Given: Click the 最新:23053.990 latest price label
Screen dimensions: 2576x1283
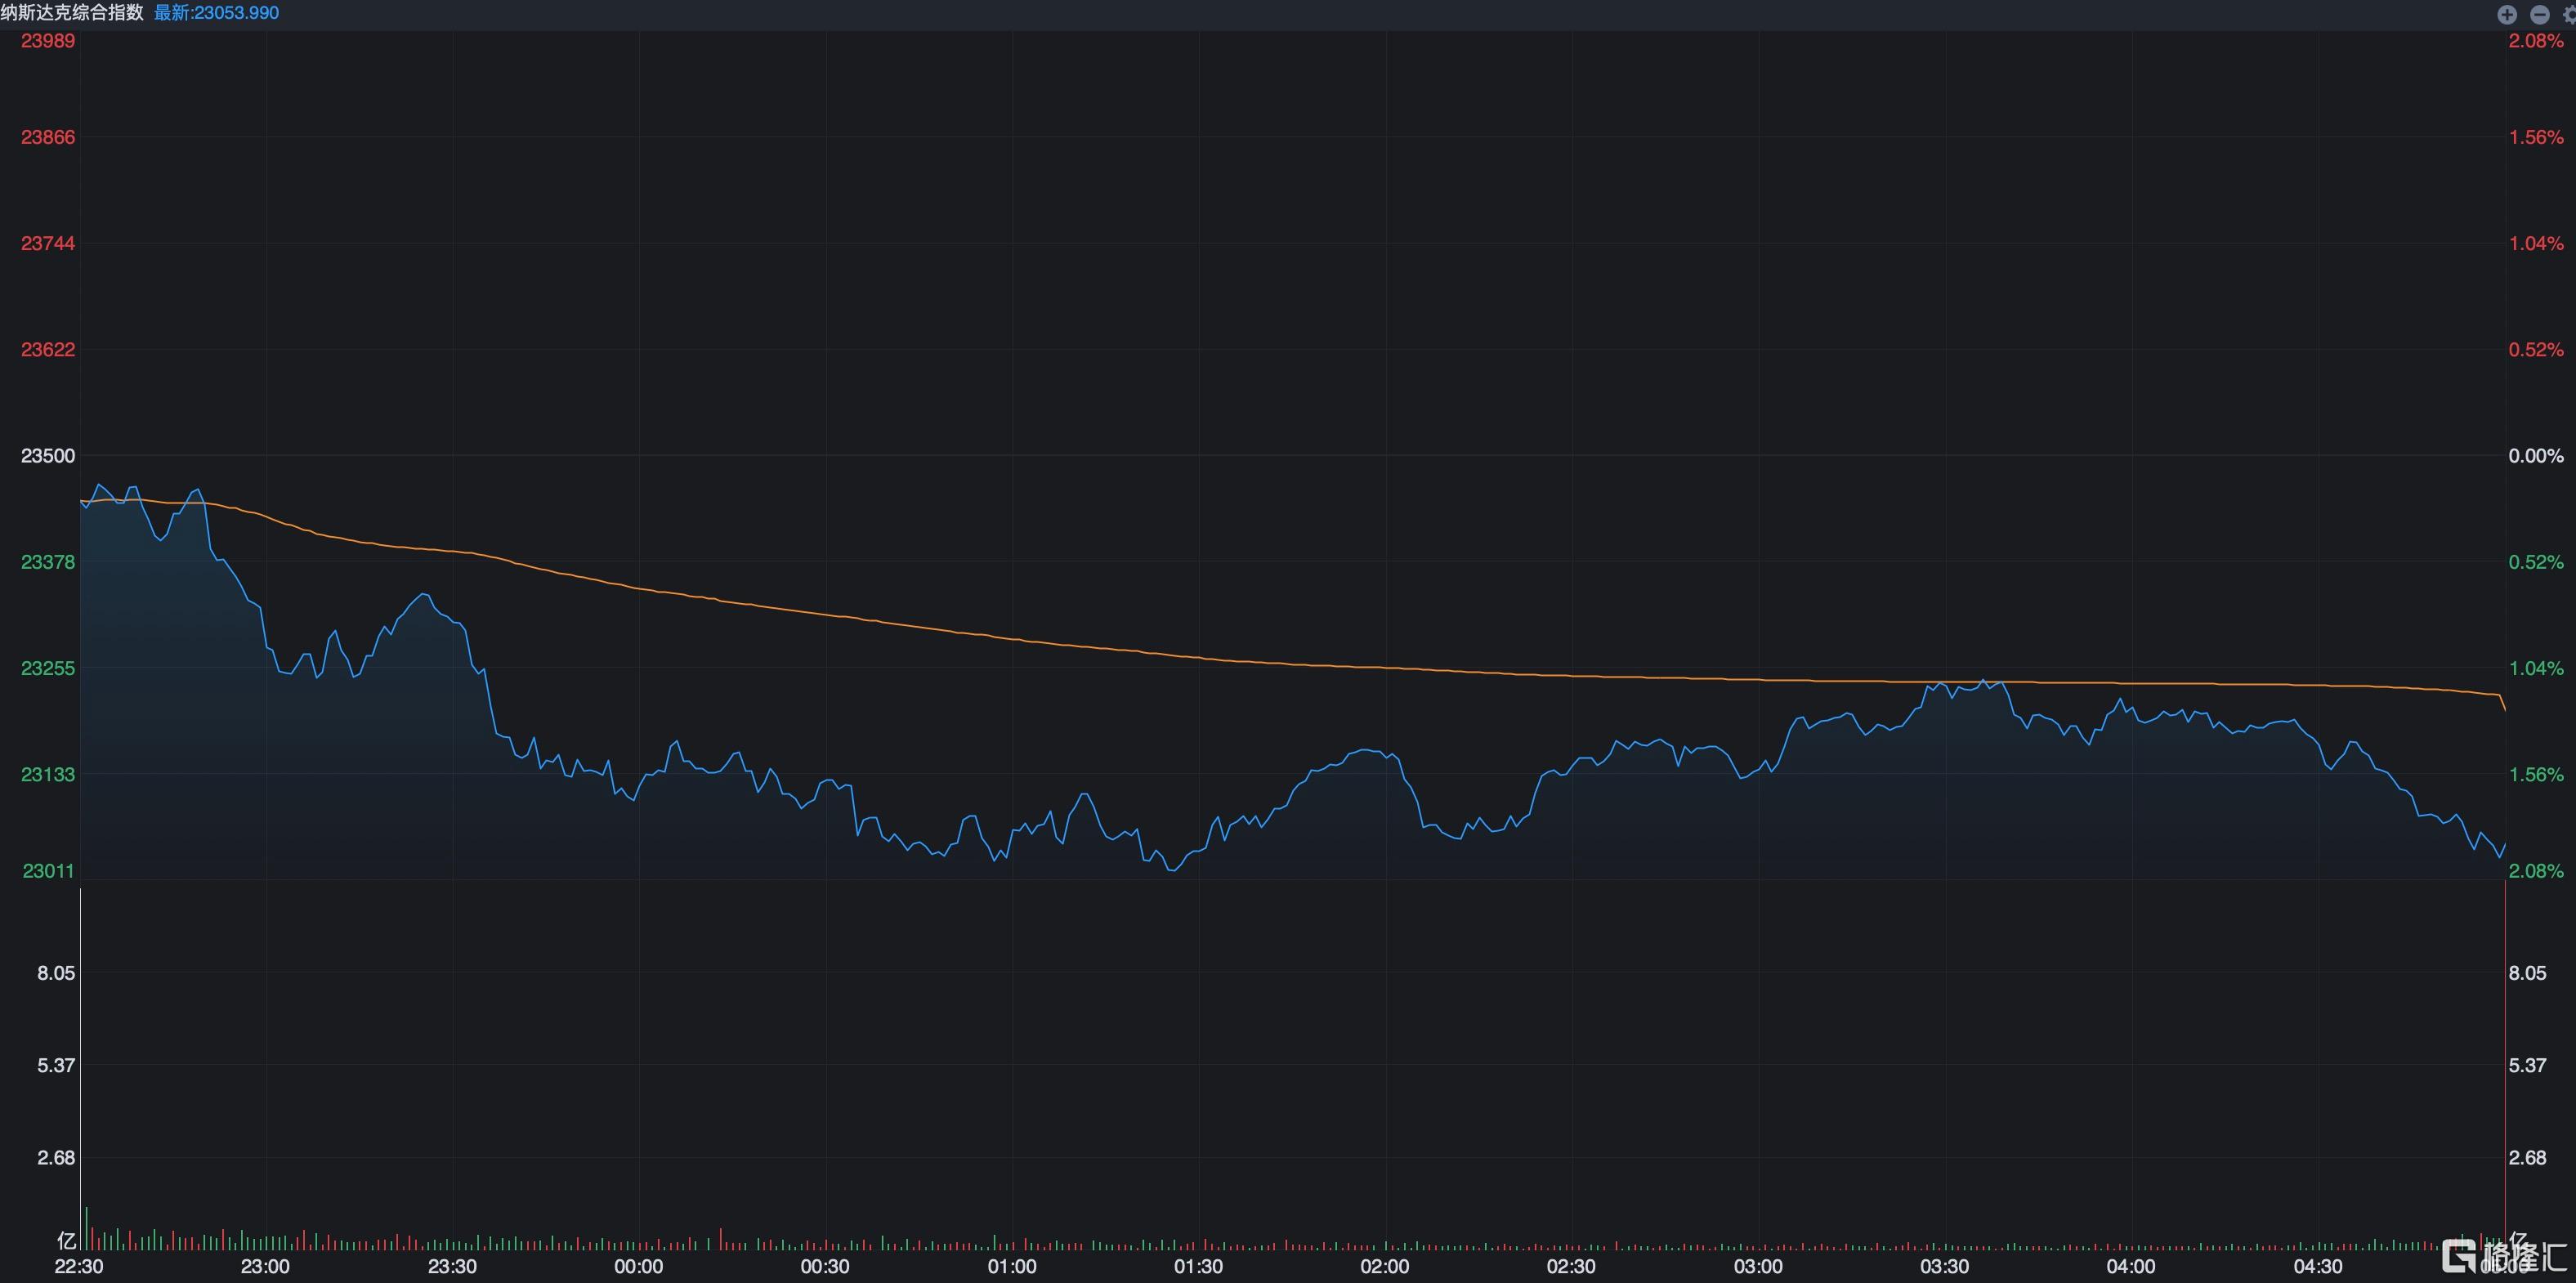Looking at the screenshot, I should coord(216,13).
